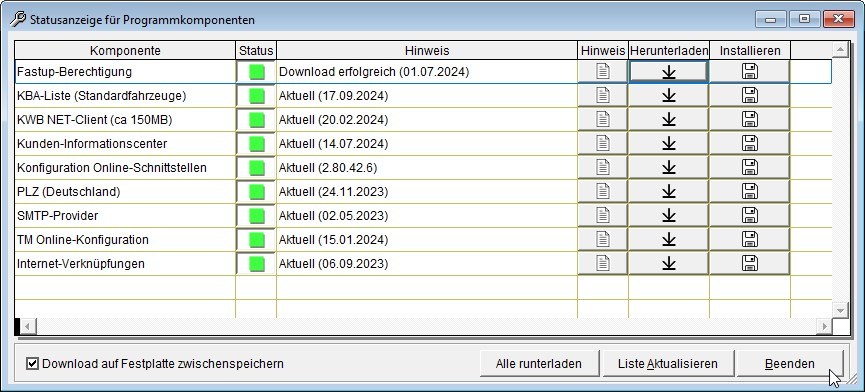Click the Installieren column header
The image size is (865, 392).
(x=750, y=51)
